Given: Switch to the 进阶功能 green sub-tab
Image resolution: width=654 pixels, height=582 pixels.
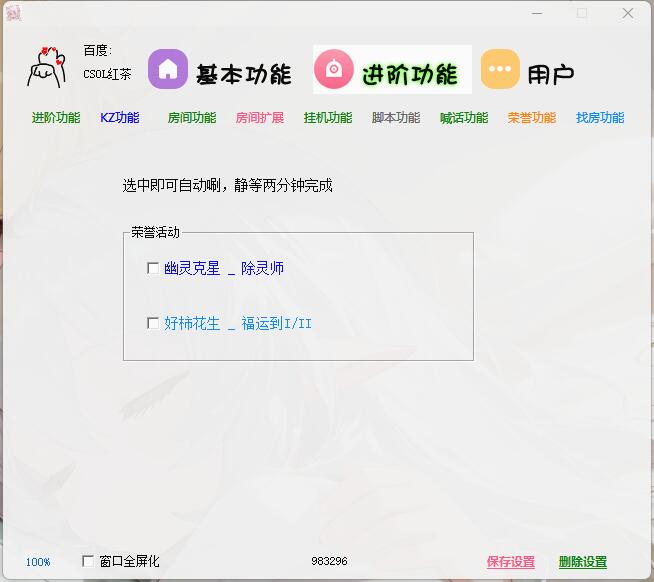Looking at the screenshot, I should 56,118.
